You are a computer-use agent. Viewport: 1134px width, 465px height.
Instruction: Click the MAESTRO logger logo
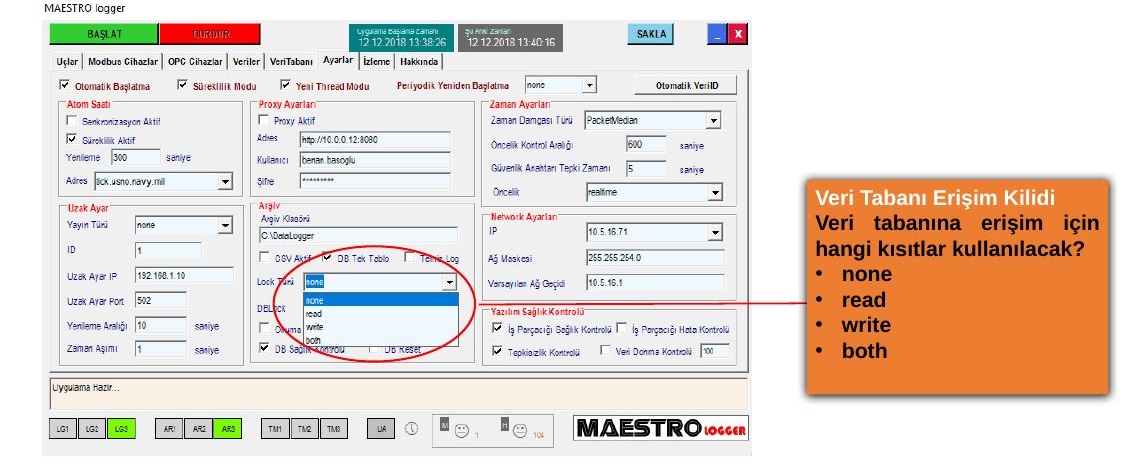[x=661, y=428]
